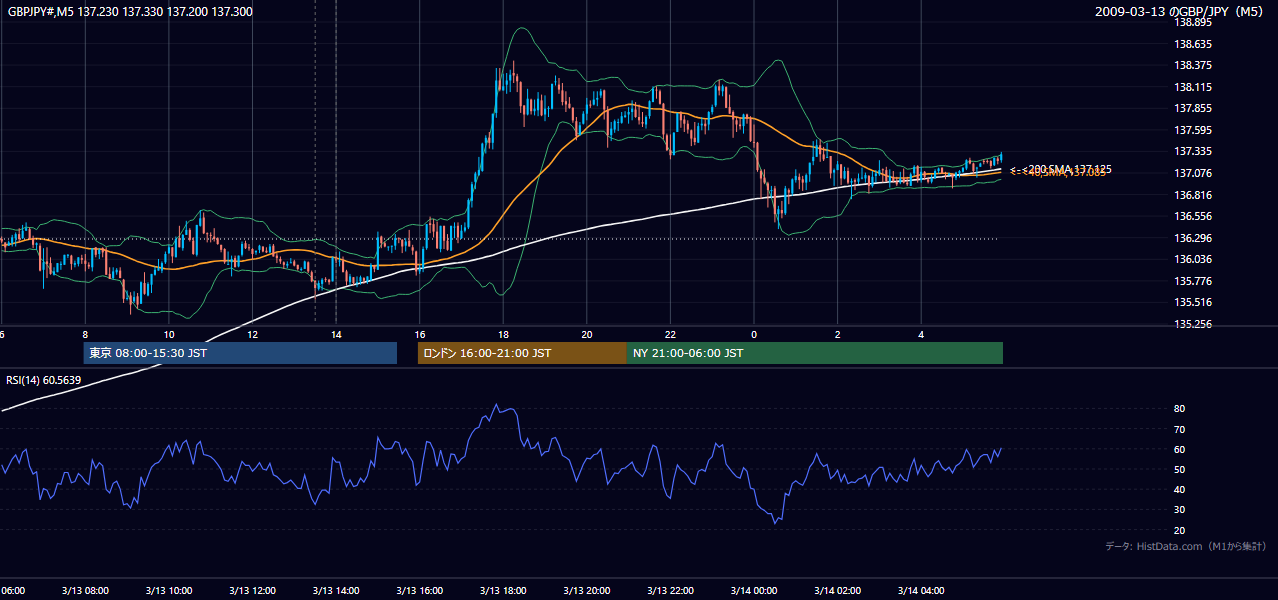Click hour label 16 under price chart
The width and height of the screenshot is (1278, 600).
[419, 334]
